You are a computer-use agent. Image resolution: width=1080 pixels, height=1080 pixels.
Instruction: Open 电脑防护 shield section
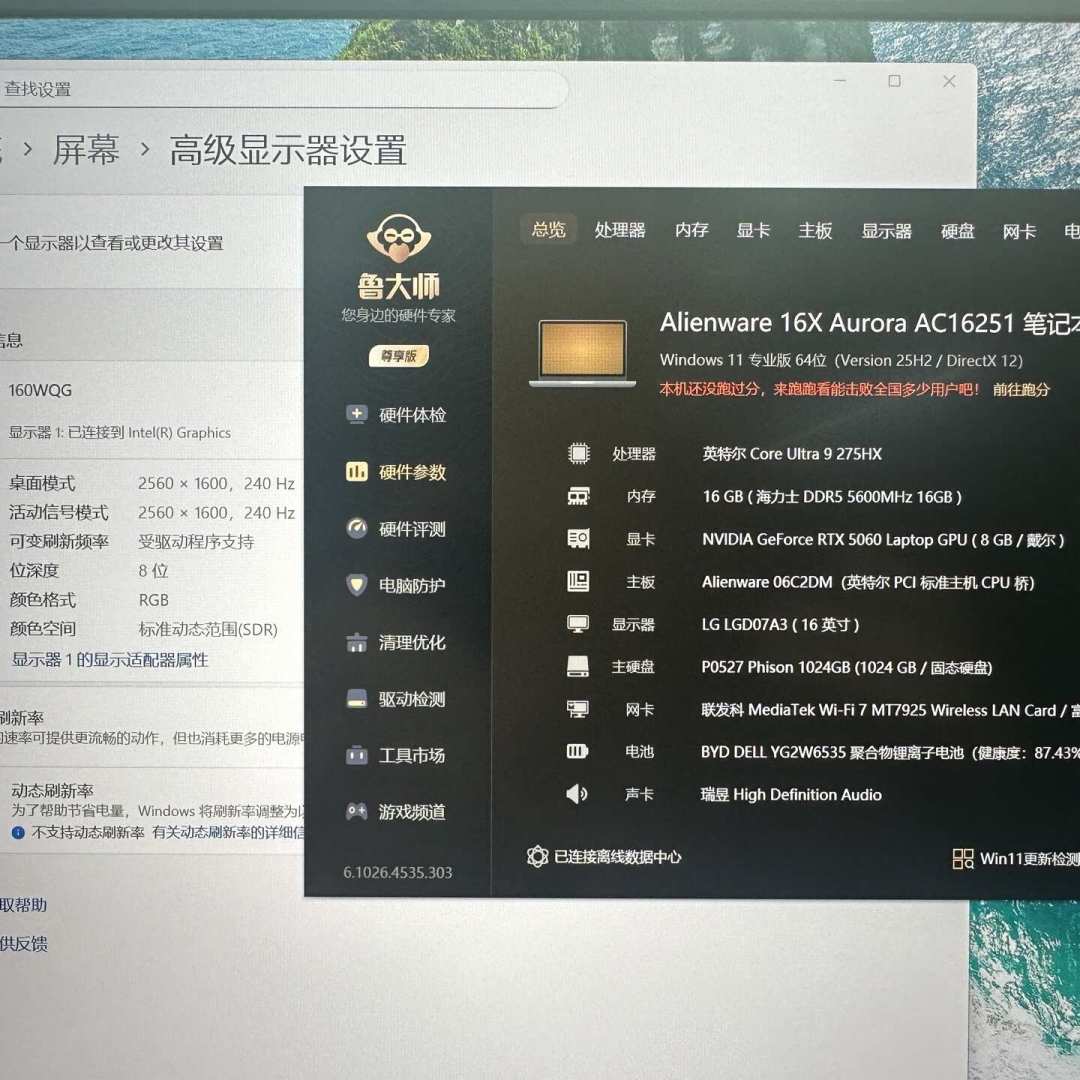[x=396, y=585]
